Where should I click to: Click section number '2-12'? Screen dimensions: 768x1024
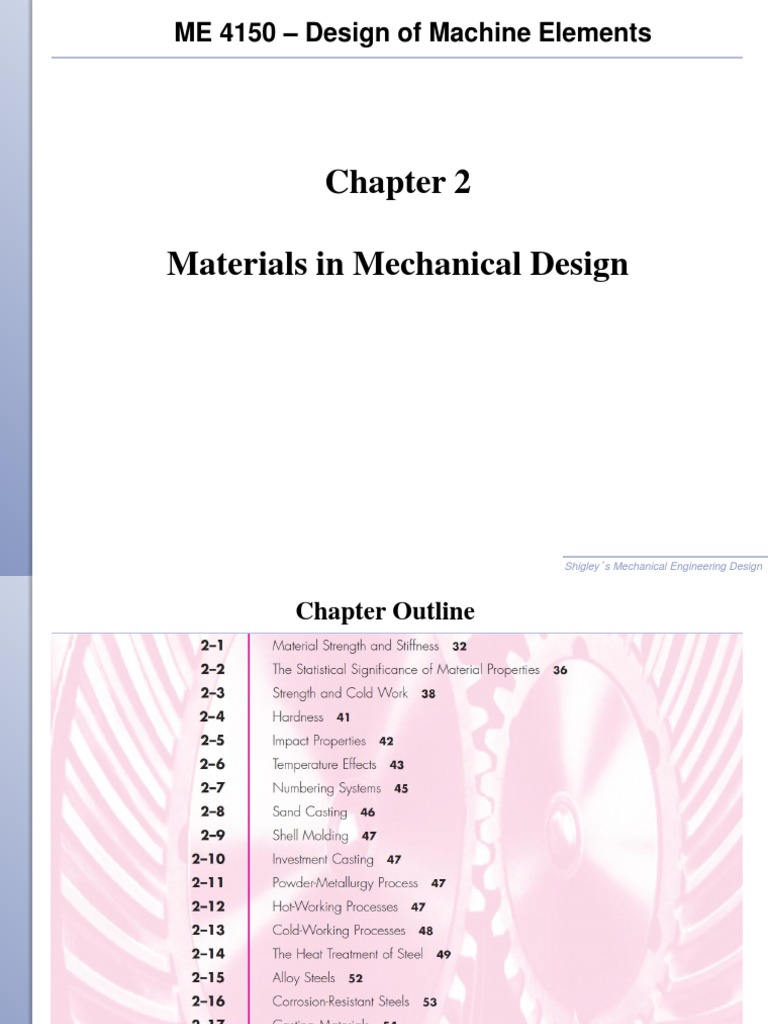click(208, 906)
